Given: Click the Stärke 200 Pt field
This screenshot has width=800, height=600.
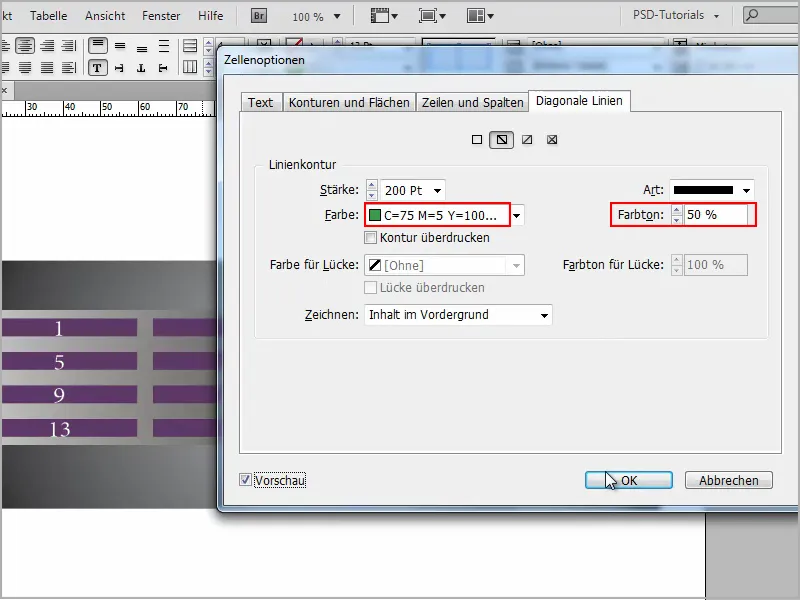Looking at the screenshot, I should (405, 191).
